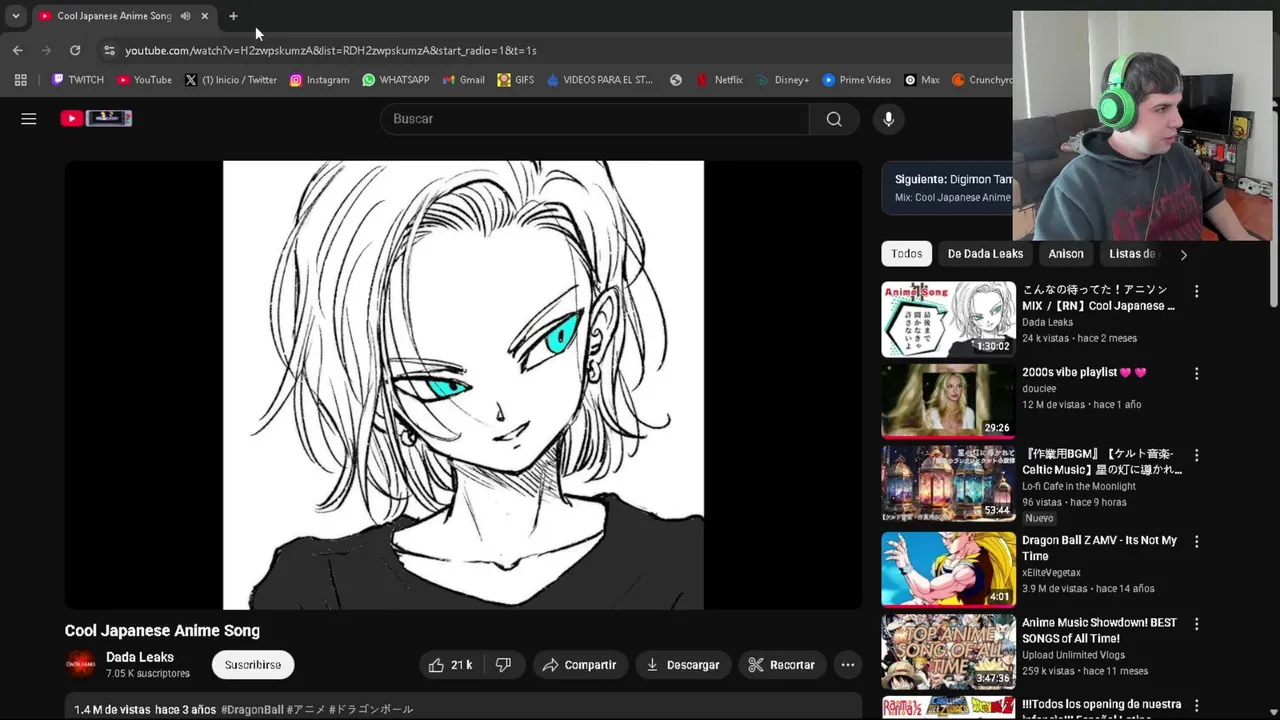Click the search magnifier button

(834, 119)
